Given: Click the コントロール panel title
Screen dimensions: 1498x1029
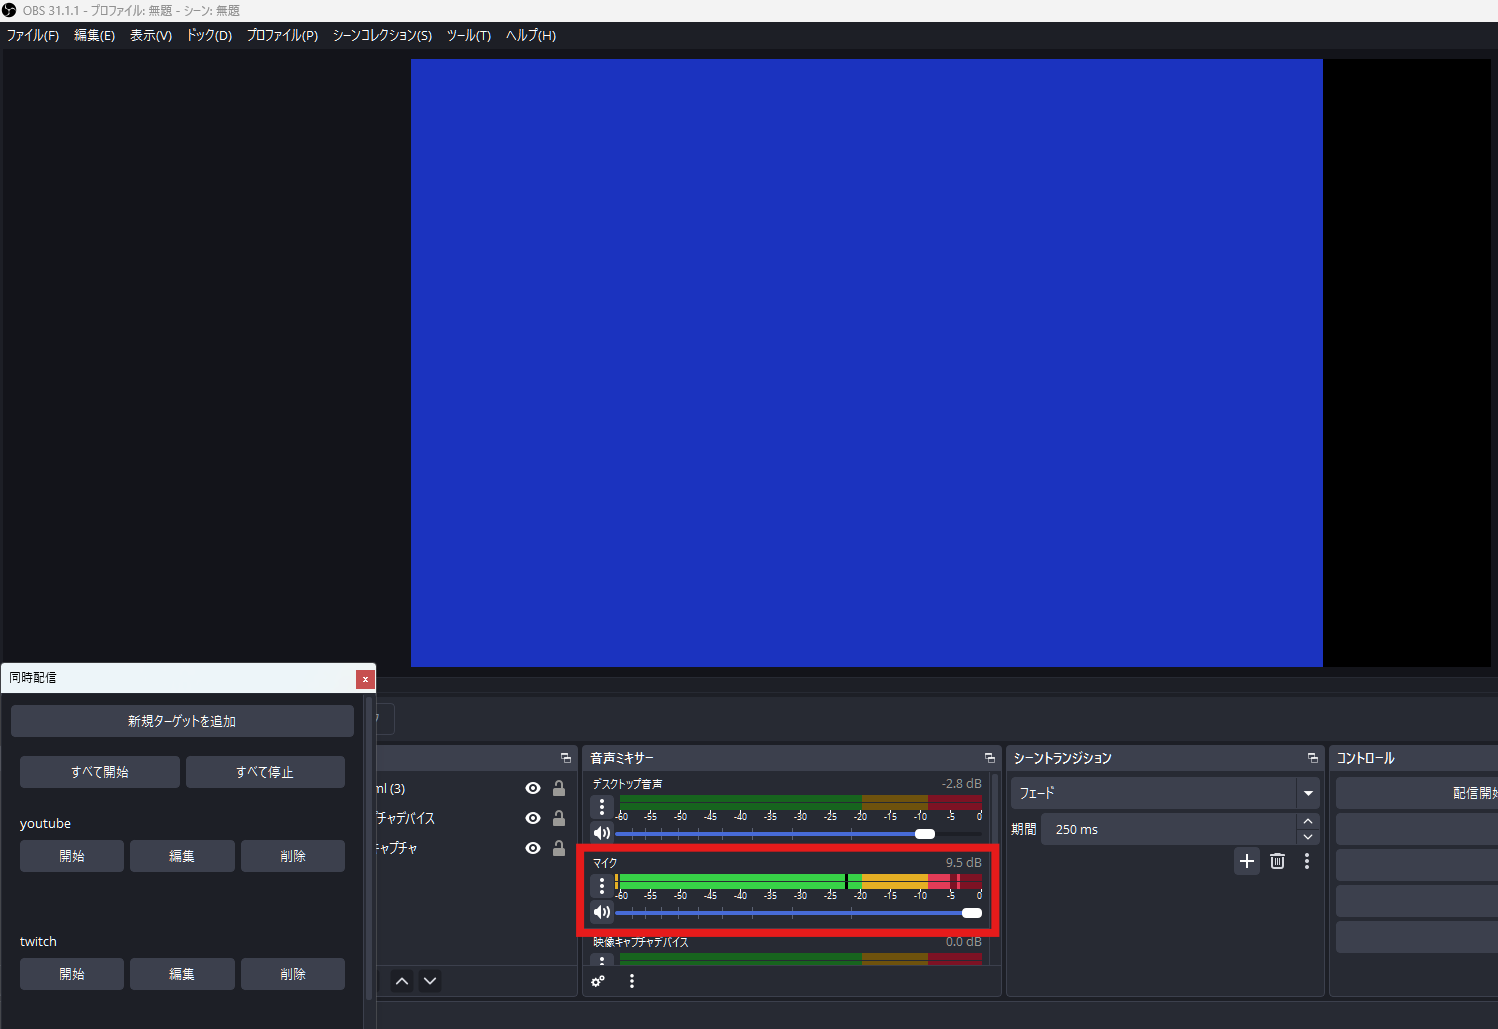Looking at the screenshot, I should point(1365,758).
